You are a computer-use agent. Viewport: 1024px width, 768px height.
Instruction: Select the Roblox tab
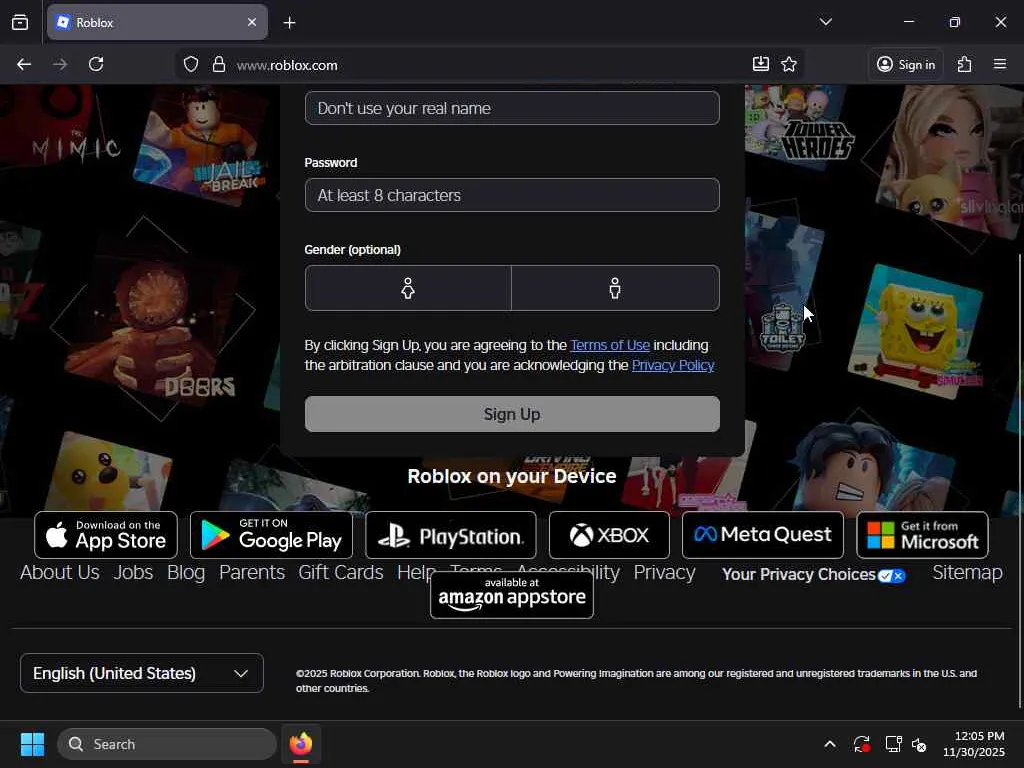157,22
